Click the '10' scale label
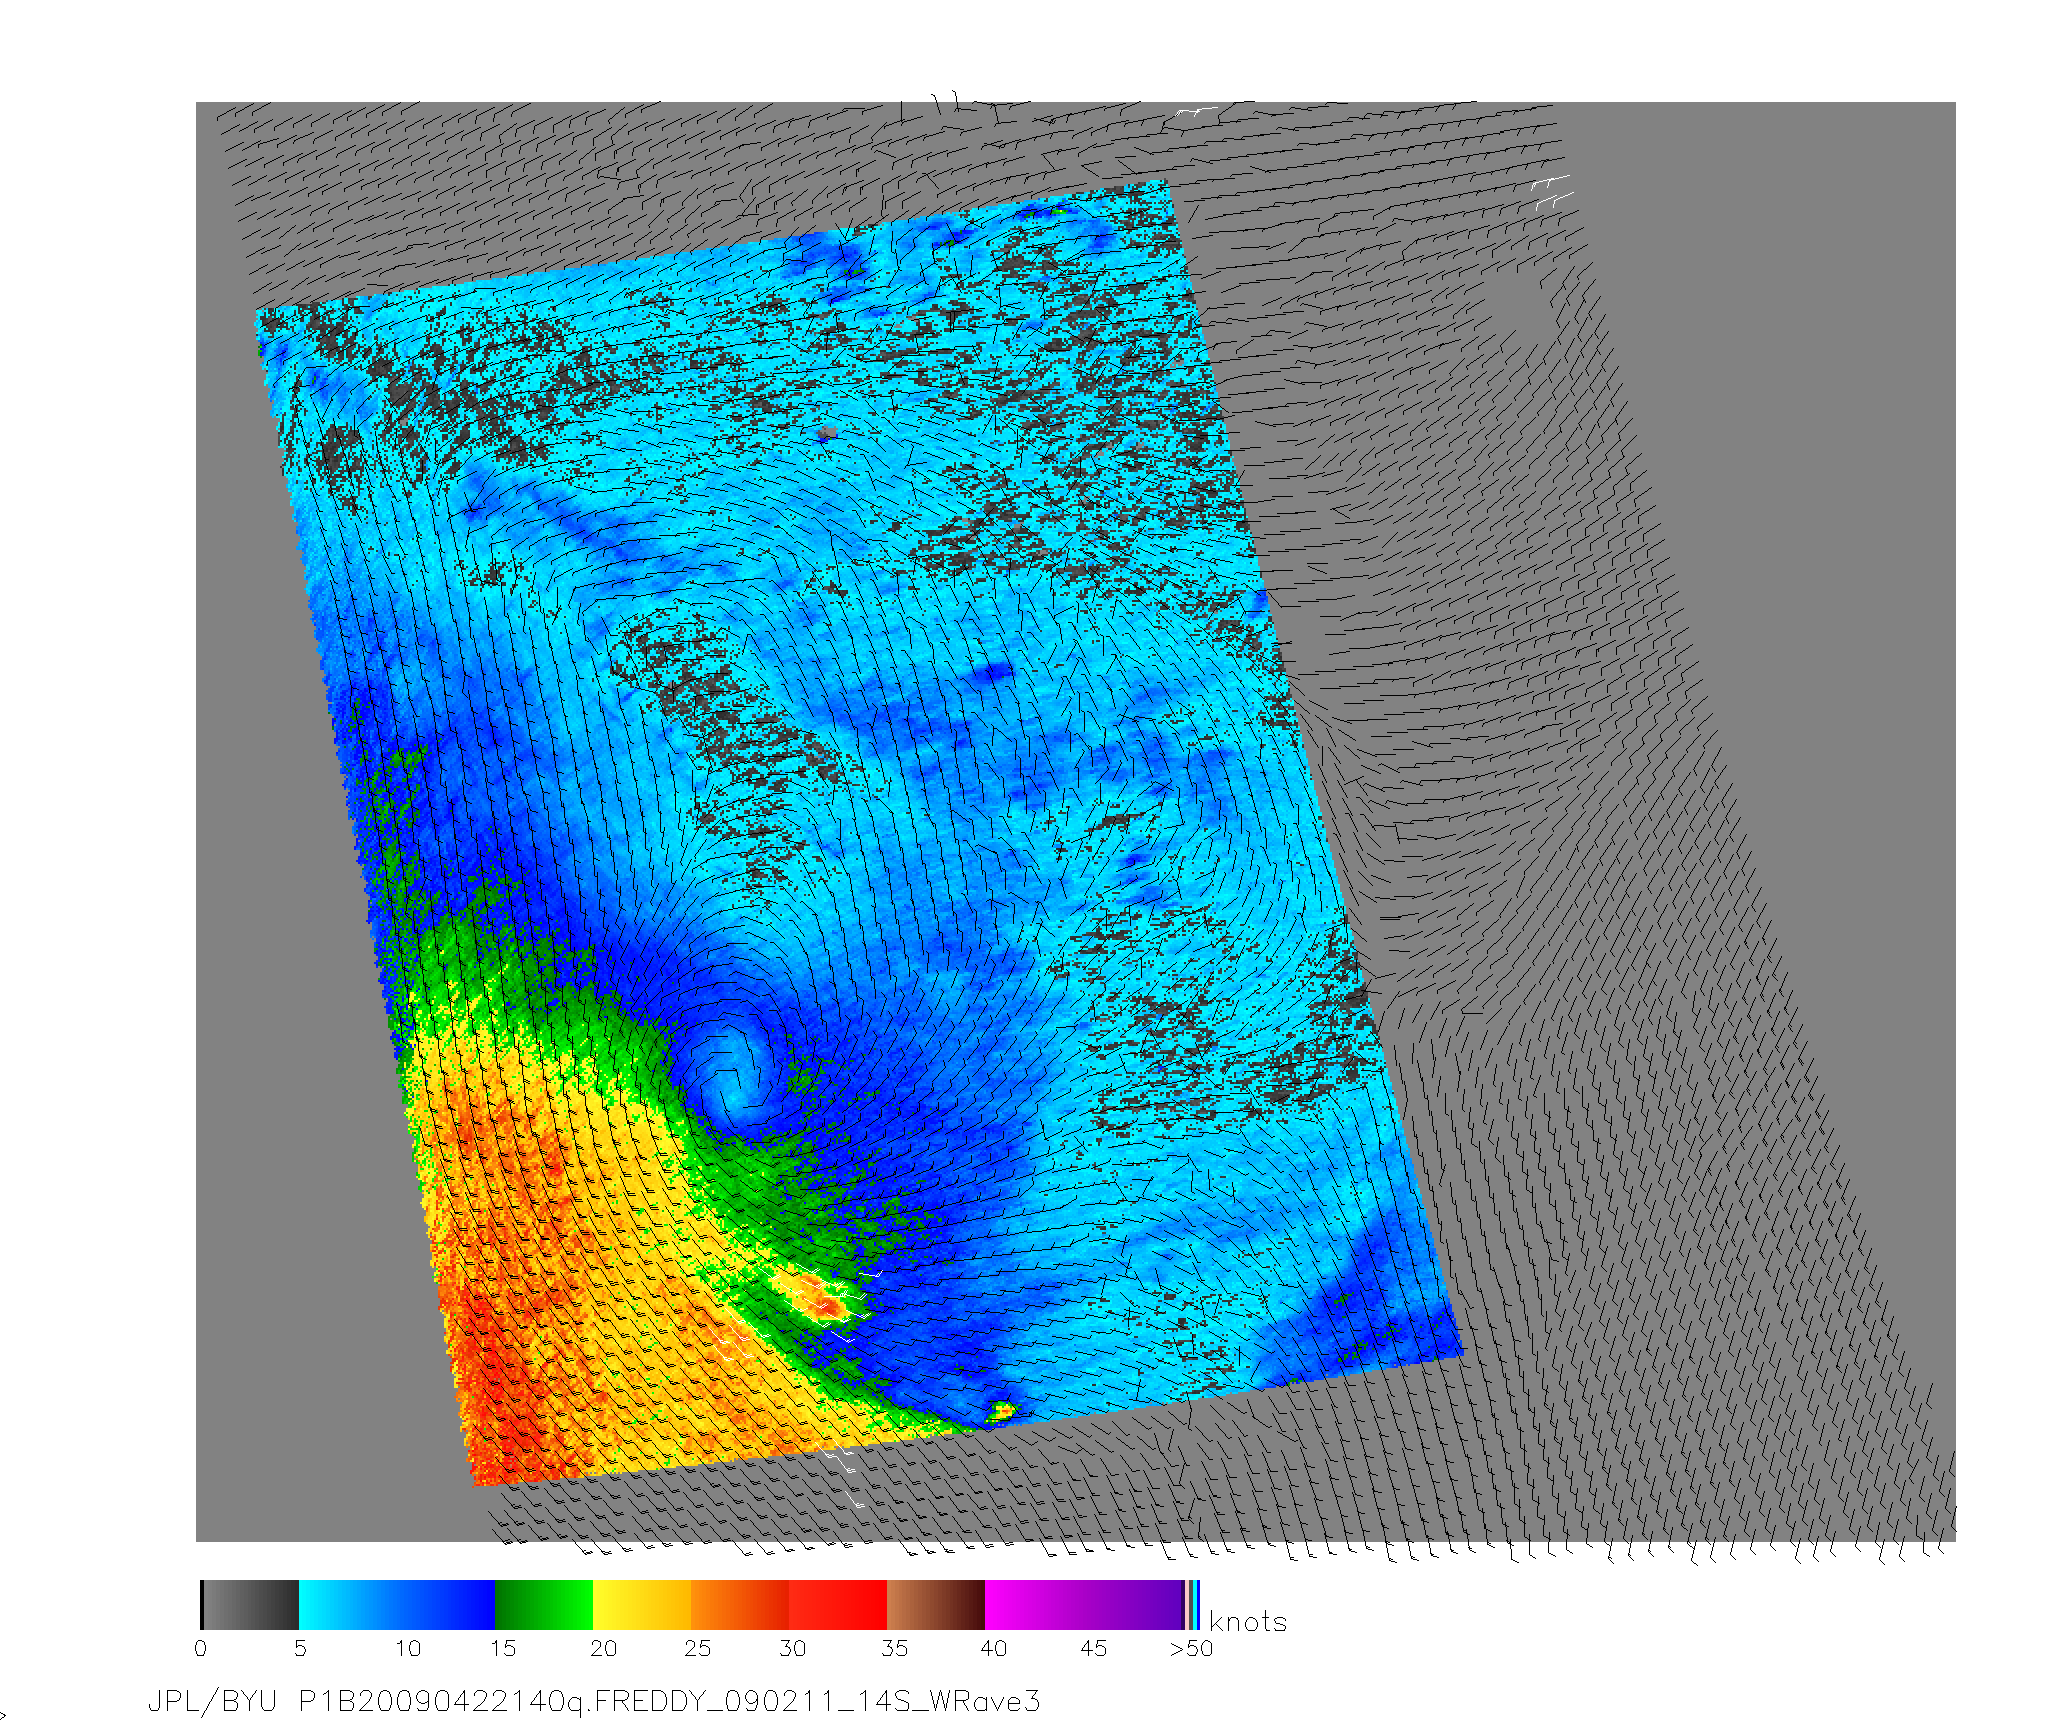Screen dimensions: 2060x1720 pyautogui.click(x=408, y=1648)
